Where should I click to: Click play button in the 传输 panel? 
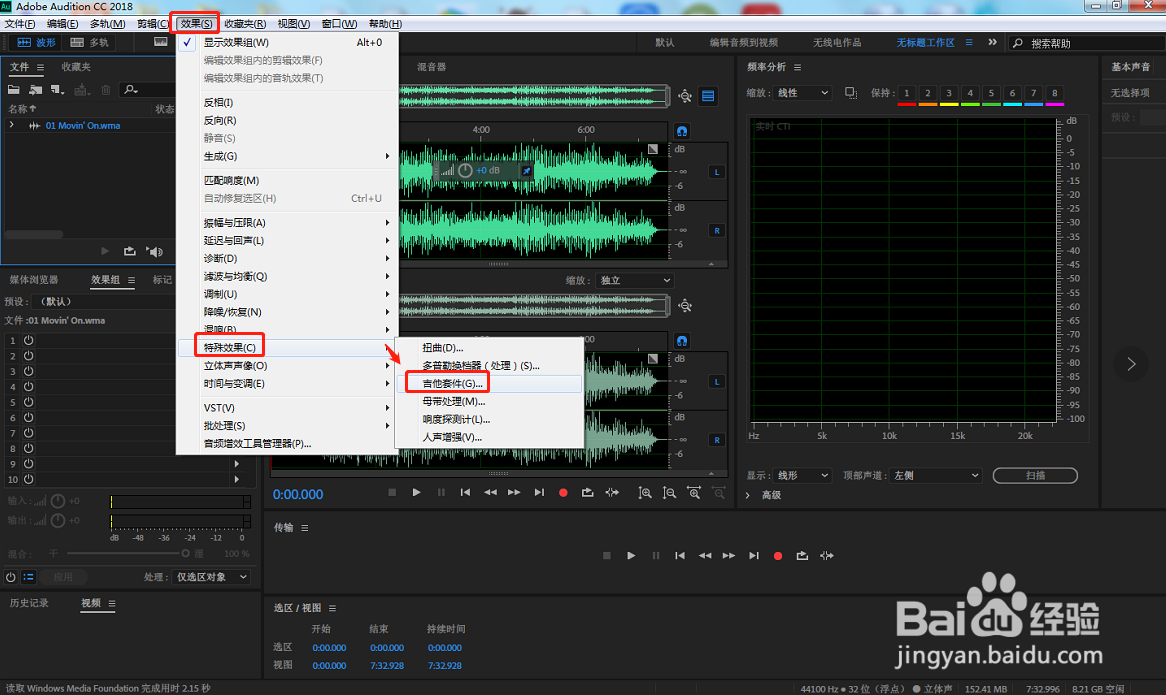coord(631,556)
